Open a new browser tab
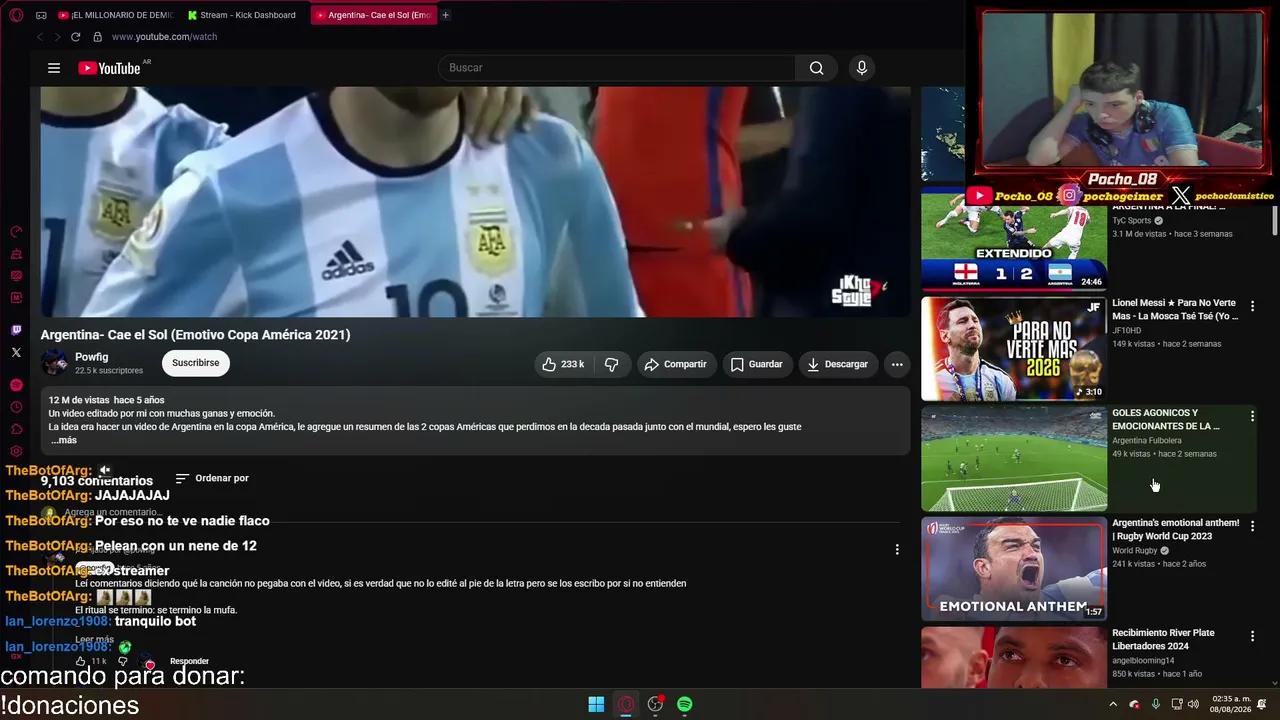 445,15
